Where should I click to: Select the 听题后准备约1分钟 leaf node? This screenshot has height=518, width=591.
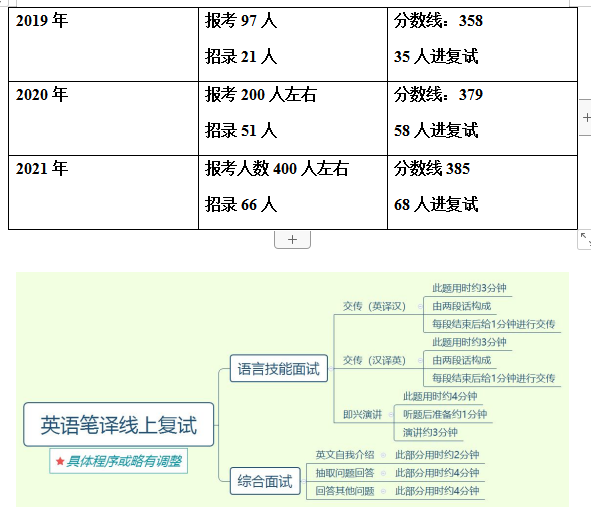(x=445, y=414)
